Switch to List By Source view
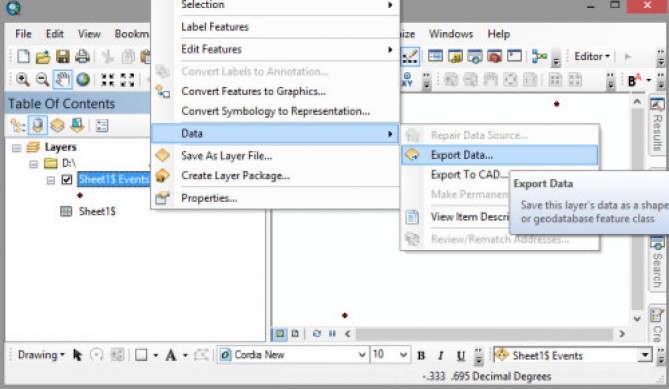 coord(38,125)
